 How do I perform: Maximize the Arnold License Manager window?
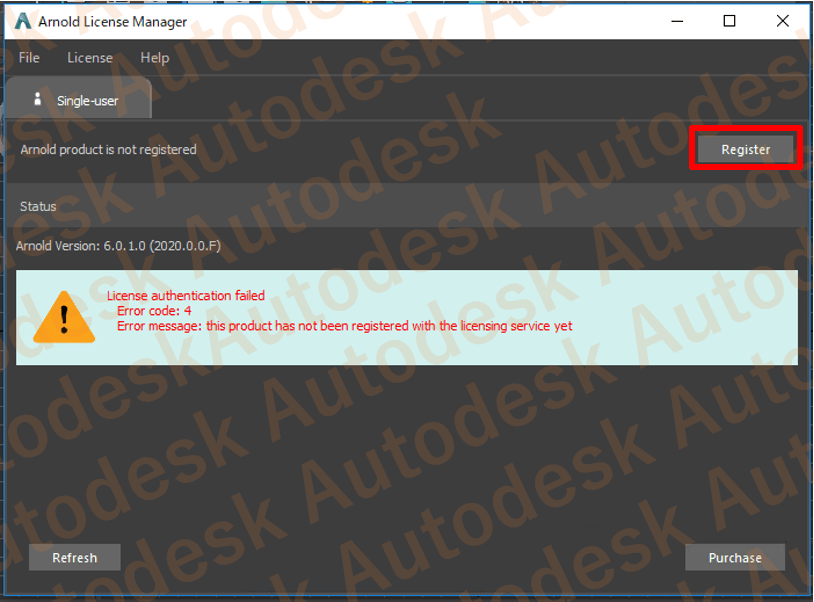(729, 21)
